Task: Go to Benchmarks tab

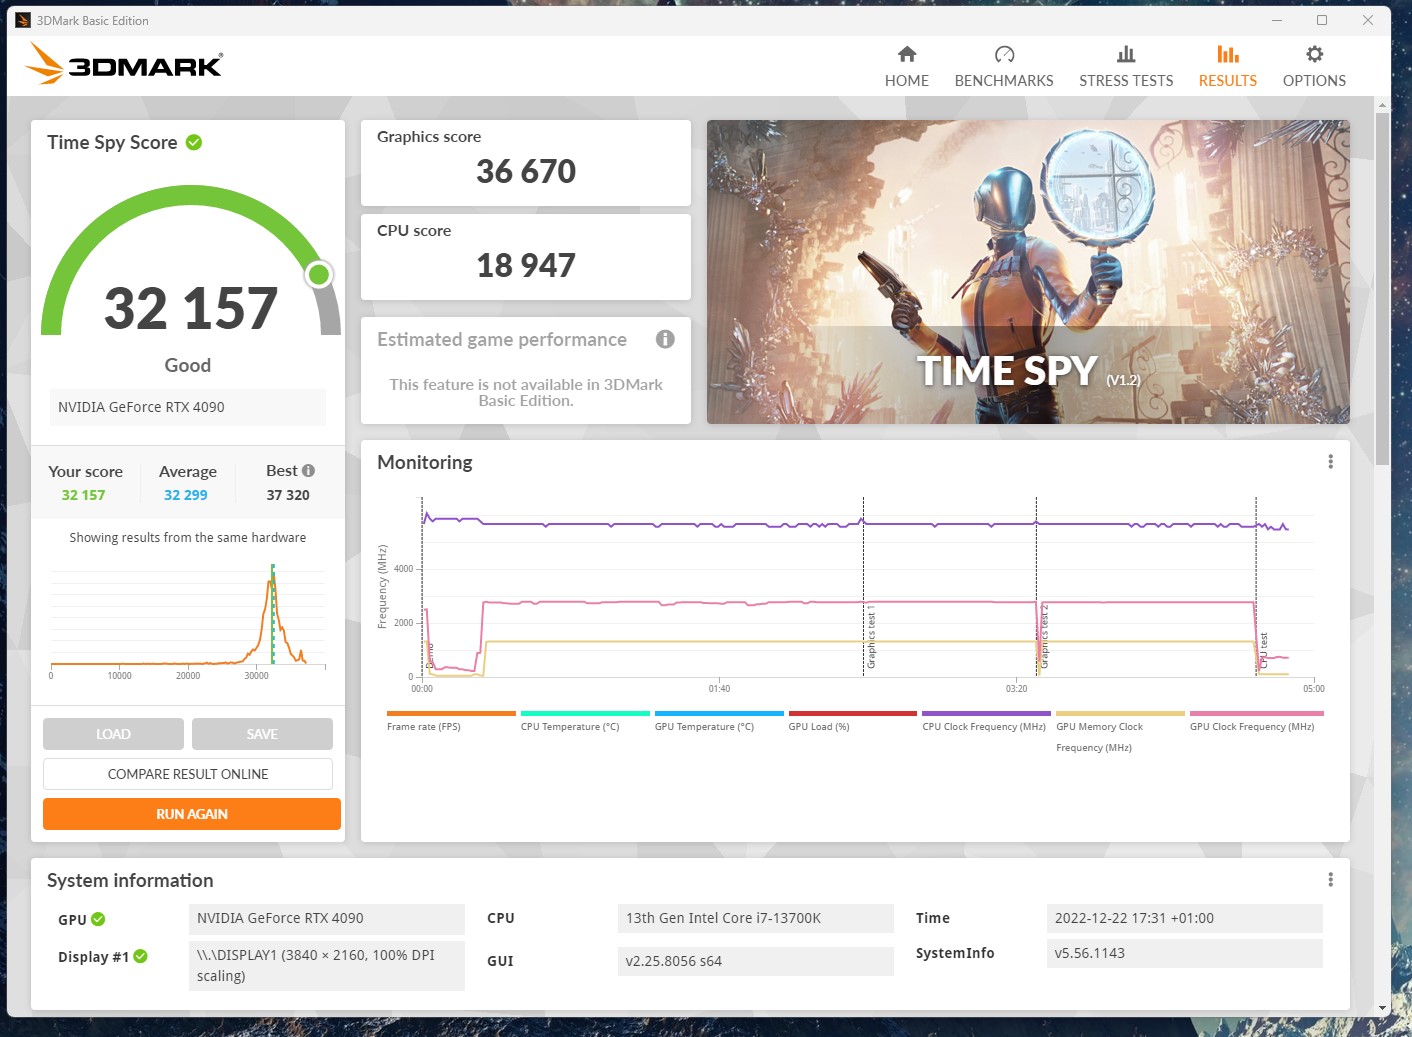Action: pyautogui.click(x=1004, y=67)
